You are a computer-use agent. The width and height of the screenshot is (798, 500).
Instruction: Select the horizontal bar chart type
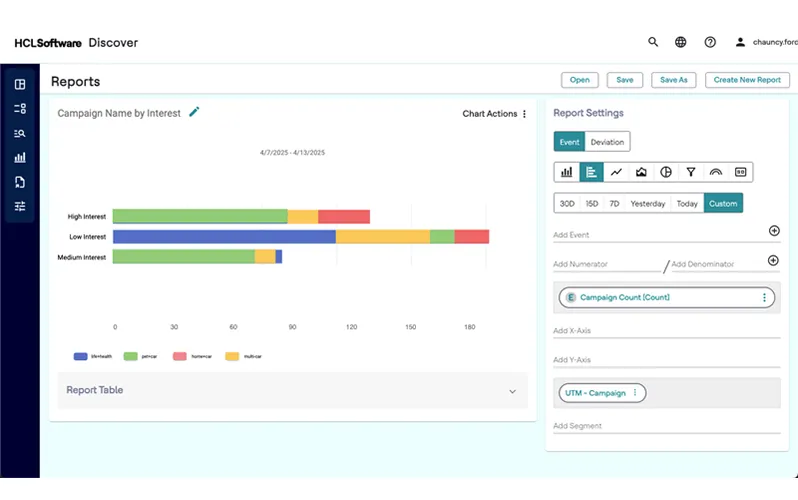point(591,172)
